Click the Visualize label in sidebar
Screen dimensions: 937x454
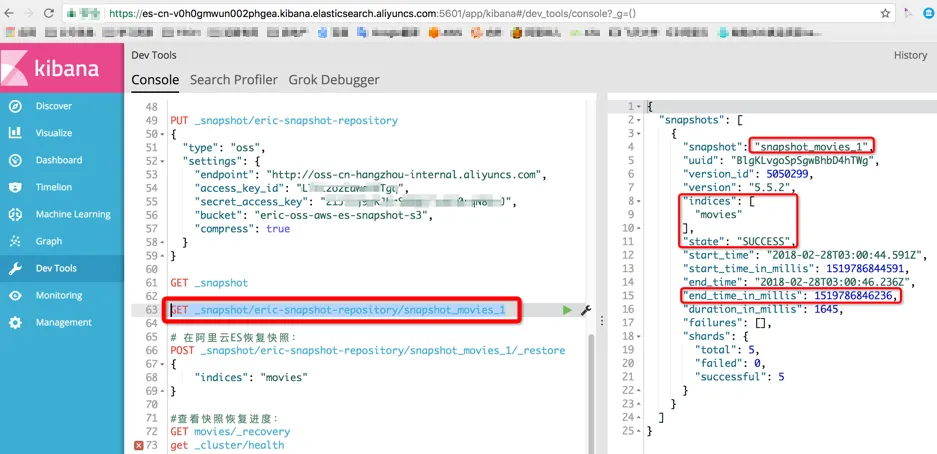54,133
